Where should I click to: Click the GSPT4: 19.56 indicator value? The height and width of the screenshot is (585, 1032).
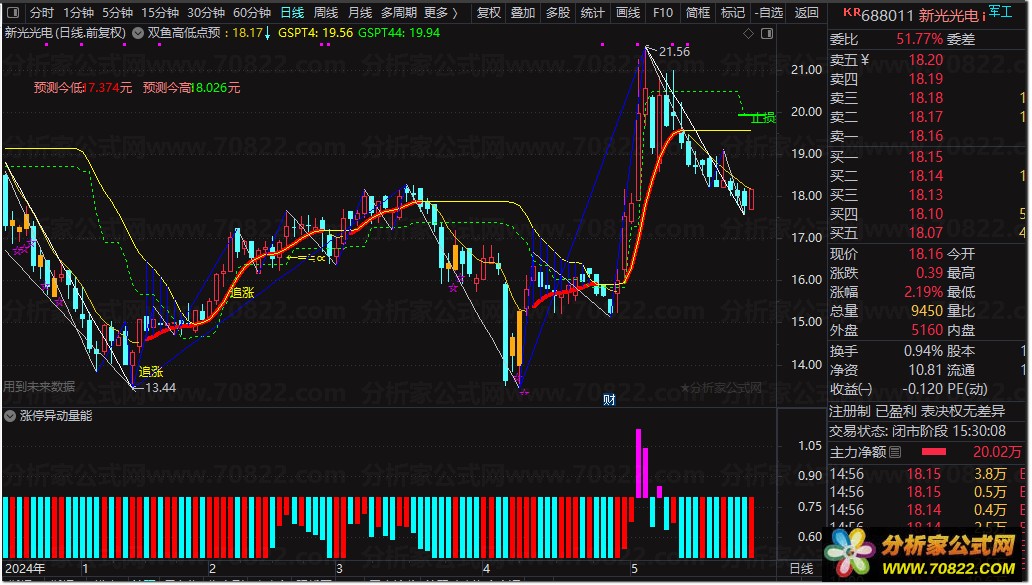tap(315, 33)
